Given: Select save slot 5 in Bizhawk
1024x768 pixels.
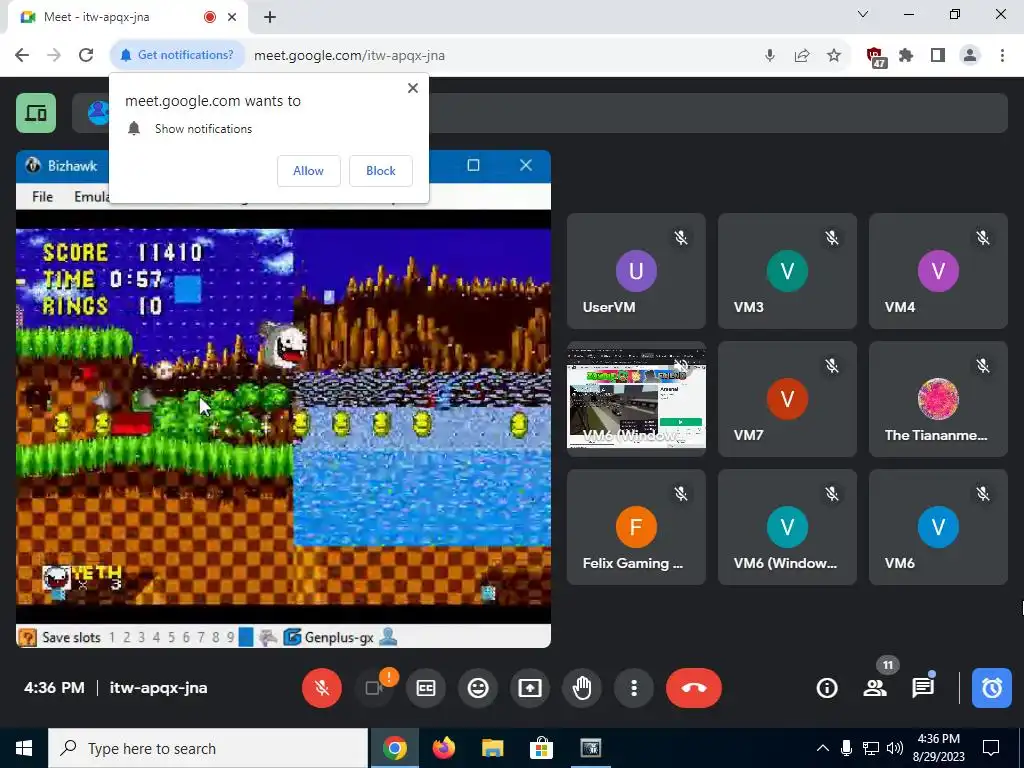Looking at the screenshot, I should click(x=171, y=637).
